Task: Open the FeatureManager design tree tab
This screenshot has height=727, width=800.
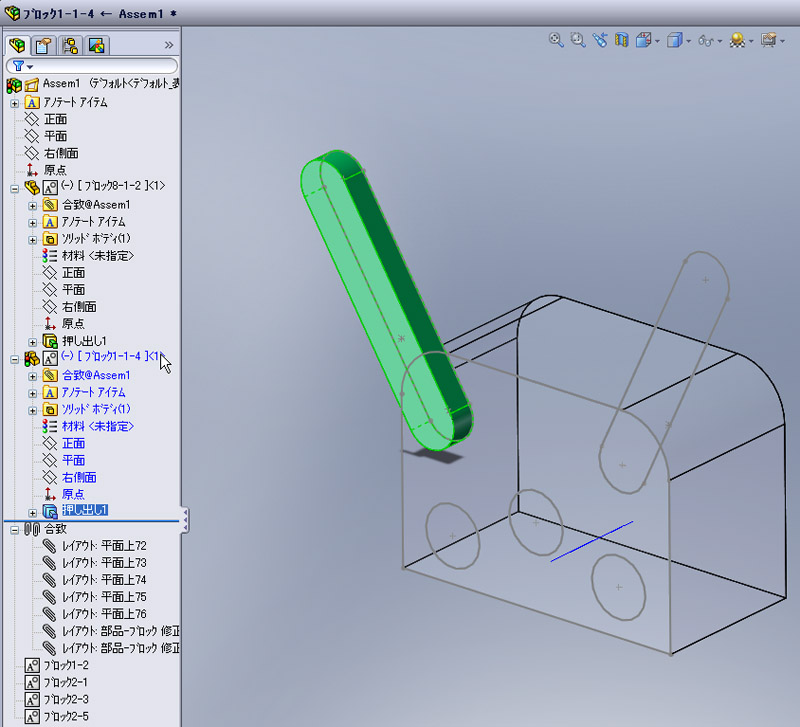Action: pos(18,45)
